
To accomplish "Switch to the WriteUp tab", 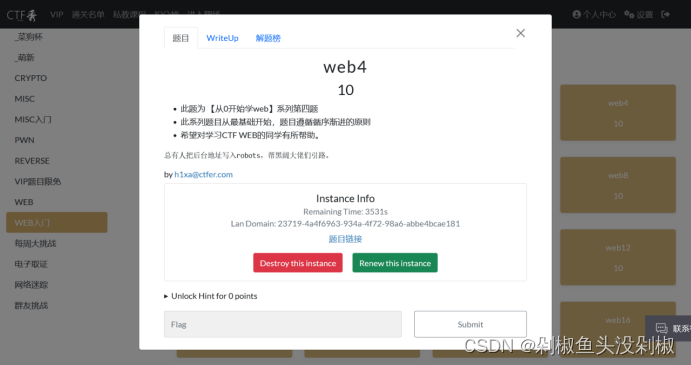I will (x=222, y=38).
